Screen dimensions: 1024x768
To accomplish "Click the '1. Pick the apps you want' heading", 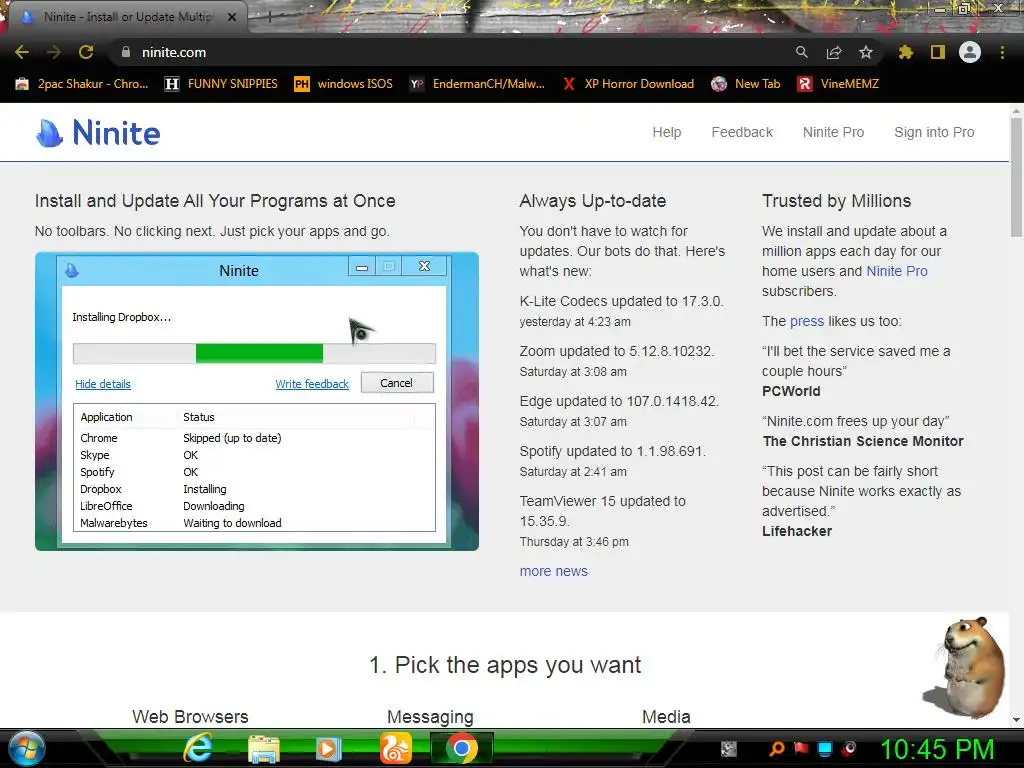I will tap(505, 665).
